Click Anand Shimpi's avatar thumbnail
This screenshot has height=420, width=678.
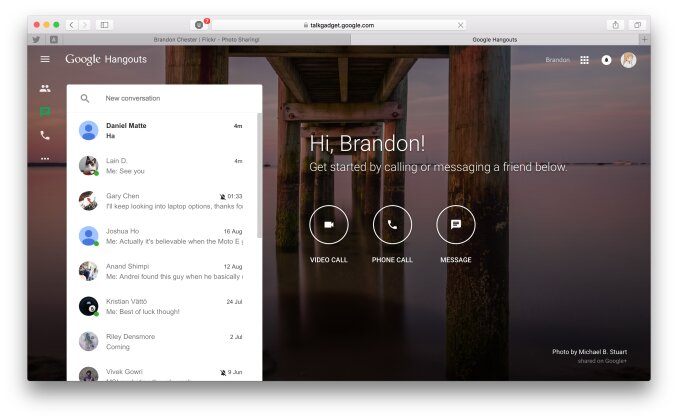pyautogui.click(x=89, y=271)
